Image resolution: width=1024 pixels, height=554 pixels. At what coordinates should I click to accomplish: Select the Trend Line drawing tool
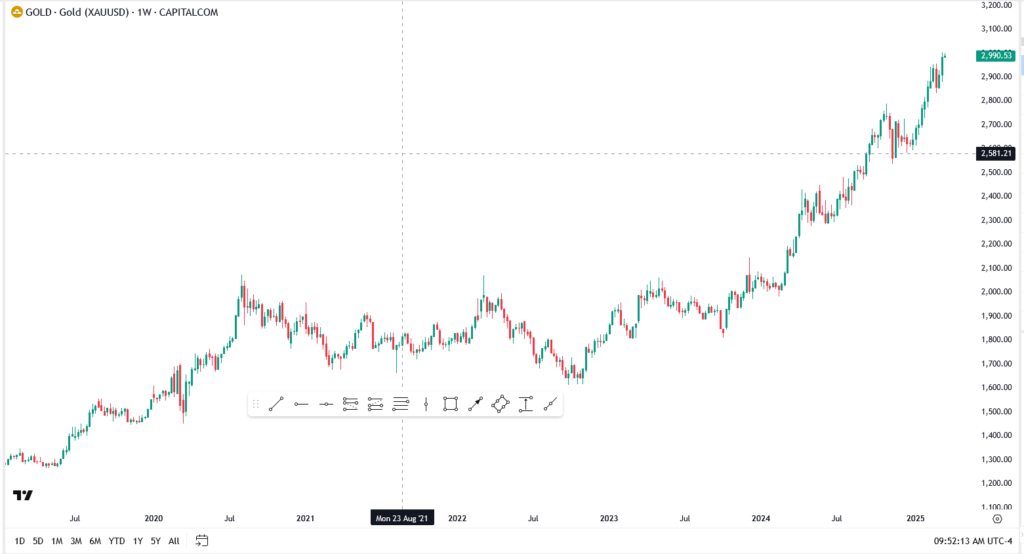click(277, 404)
